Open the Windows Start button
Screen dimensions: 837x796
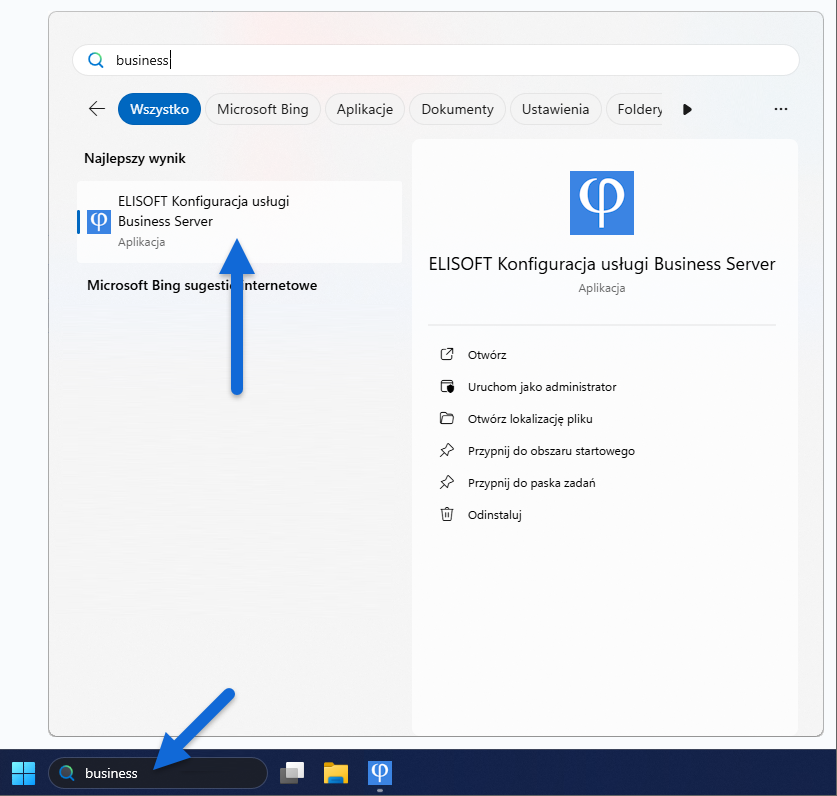[x=22, y=772]
